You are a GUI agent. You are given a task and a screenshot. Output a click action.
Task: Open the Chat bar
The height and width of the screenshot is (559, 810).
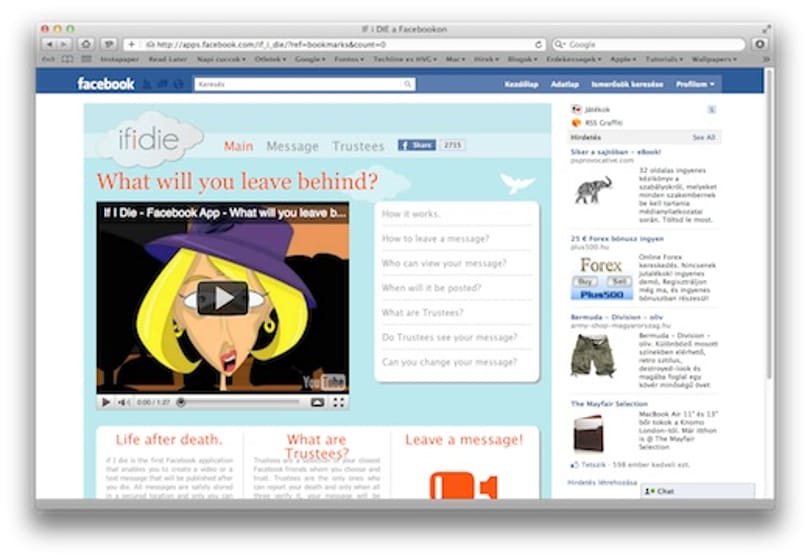coord(697,491)
